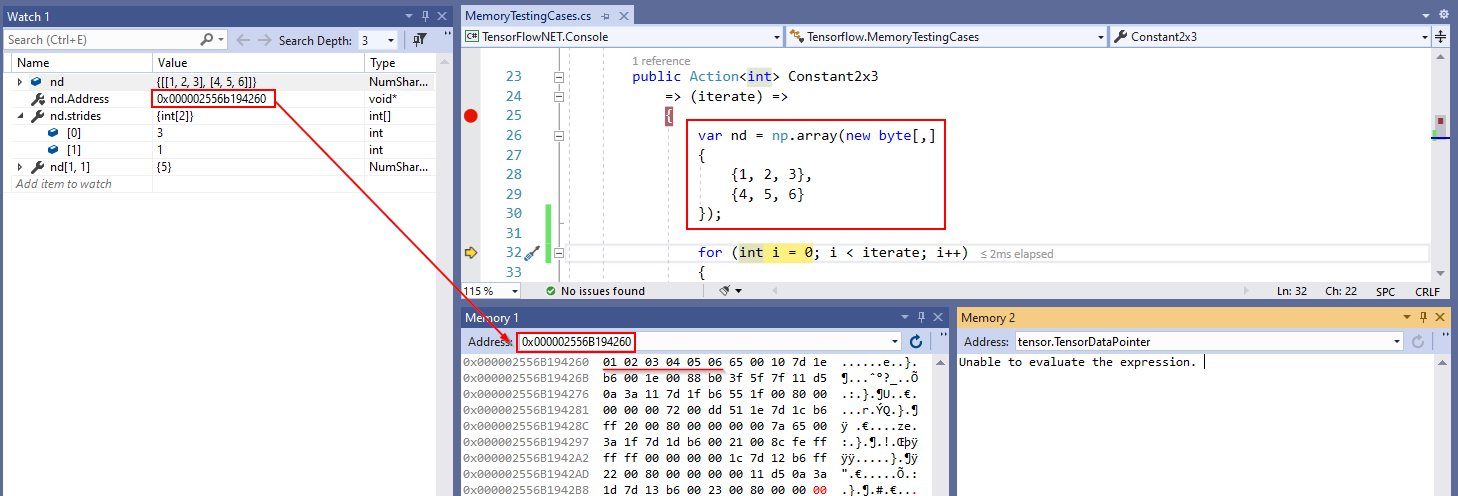Activate the Memory 2 panel title
The image size is (1458, 496).
click(987, 318)
